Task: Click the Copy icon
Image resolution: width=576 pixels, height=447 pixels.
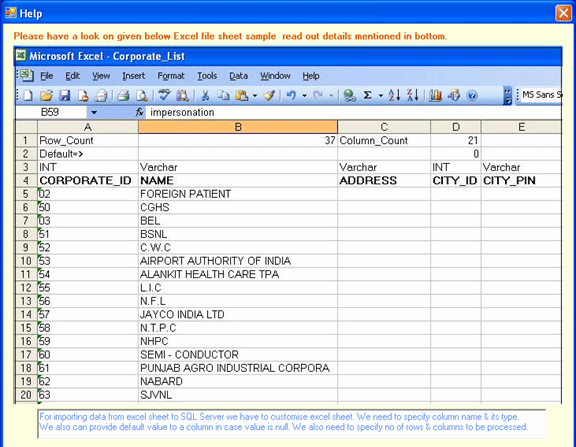Action: point(223,96)
